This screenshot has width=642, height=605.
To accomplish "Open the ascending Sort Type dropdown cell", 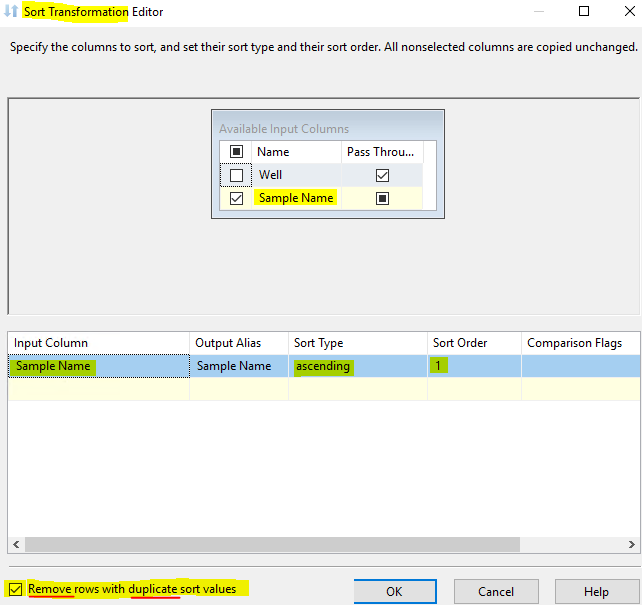I will pos(358,366).
